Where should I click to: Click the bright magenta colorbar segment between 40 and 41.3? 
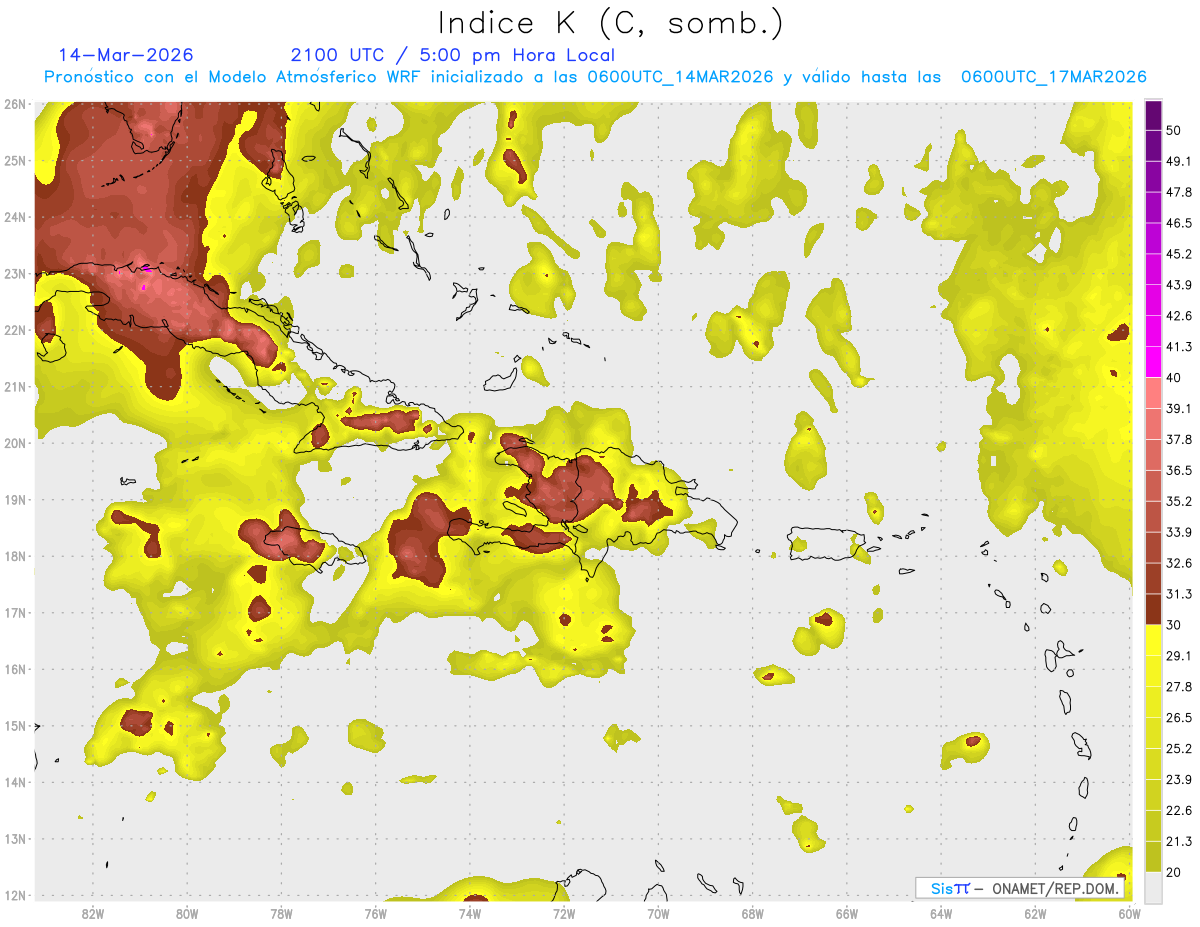tap(1153, 362)
